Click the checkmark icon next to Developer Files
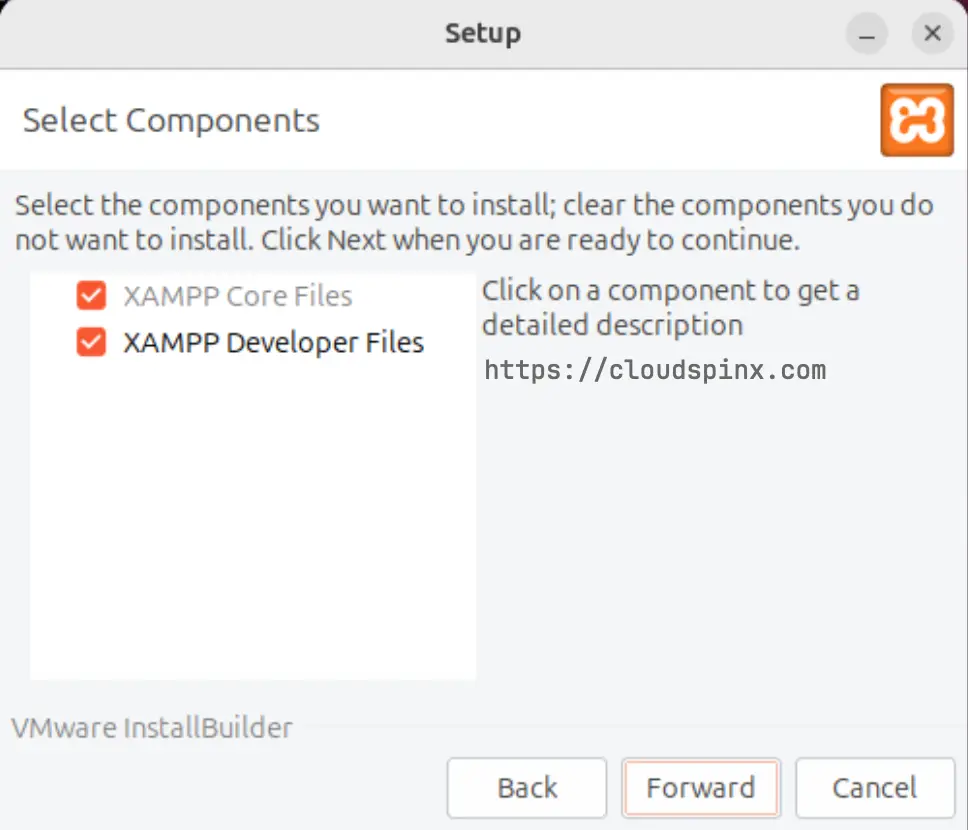The height and width of the screenshot is (830, 968). click(x=91, y=342)
